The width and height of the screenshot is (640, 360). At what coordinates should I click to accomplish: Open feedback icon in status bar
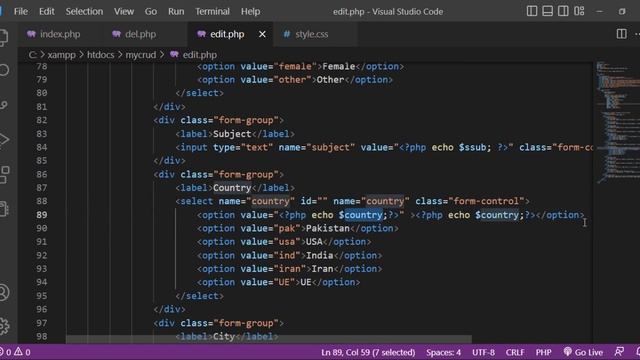pyautogui.click(x=619, y=351)
